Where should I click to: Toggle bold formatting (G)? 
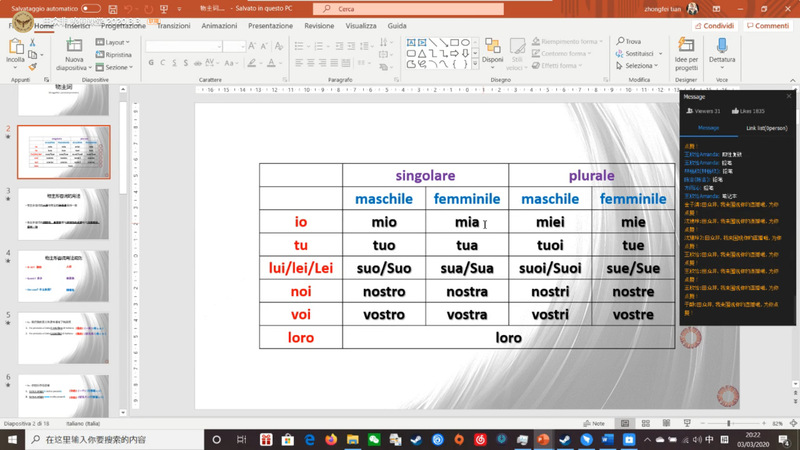pyautogui.click(x=151, y=63)
